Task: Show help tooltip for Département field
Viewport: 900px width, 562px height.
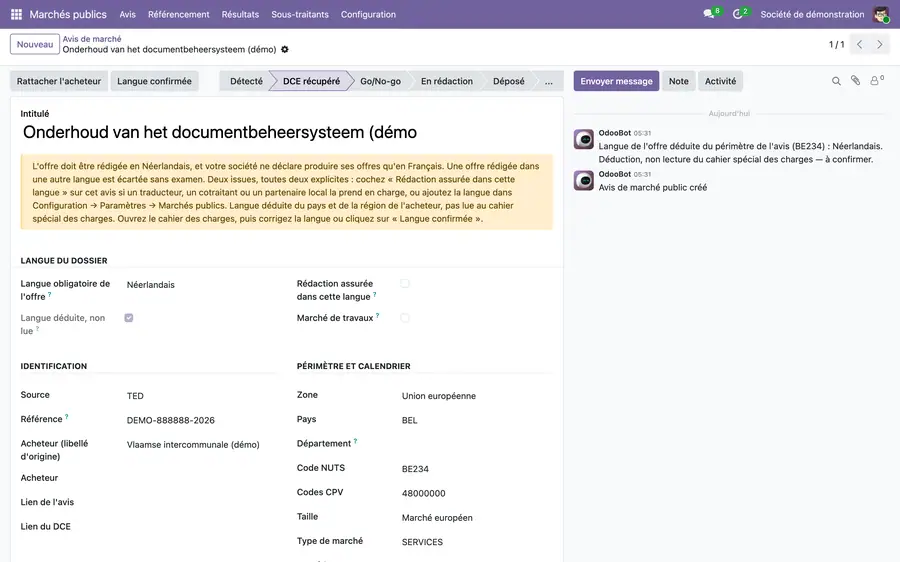Action: (x=355, y=441)
